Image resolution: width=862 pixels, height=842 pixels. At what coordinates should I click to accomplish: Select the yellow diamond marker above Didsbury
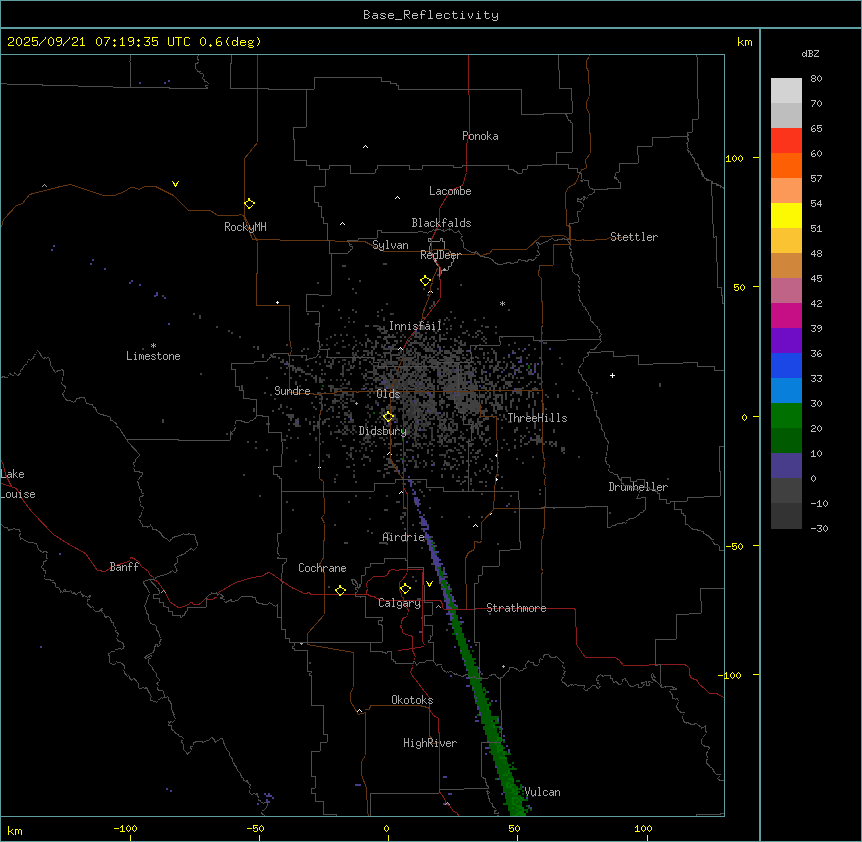click(388, 417)
